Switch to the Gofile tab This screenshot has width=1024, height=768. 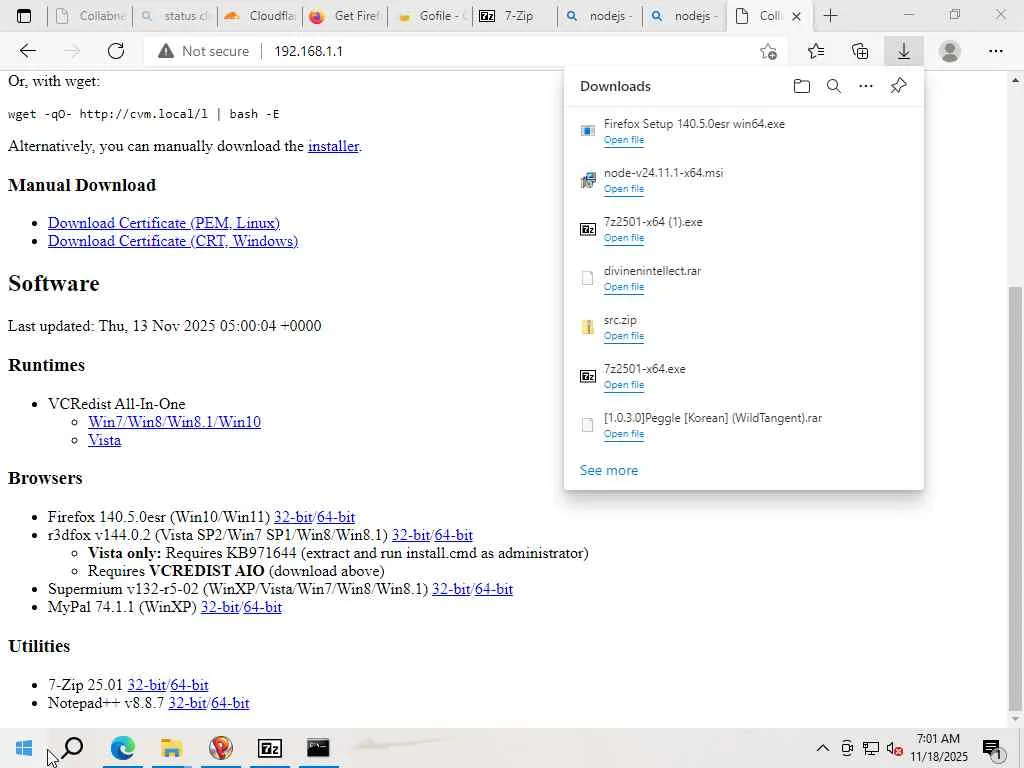point(430,16)
